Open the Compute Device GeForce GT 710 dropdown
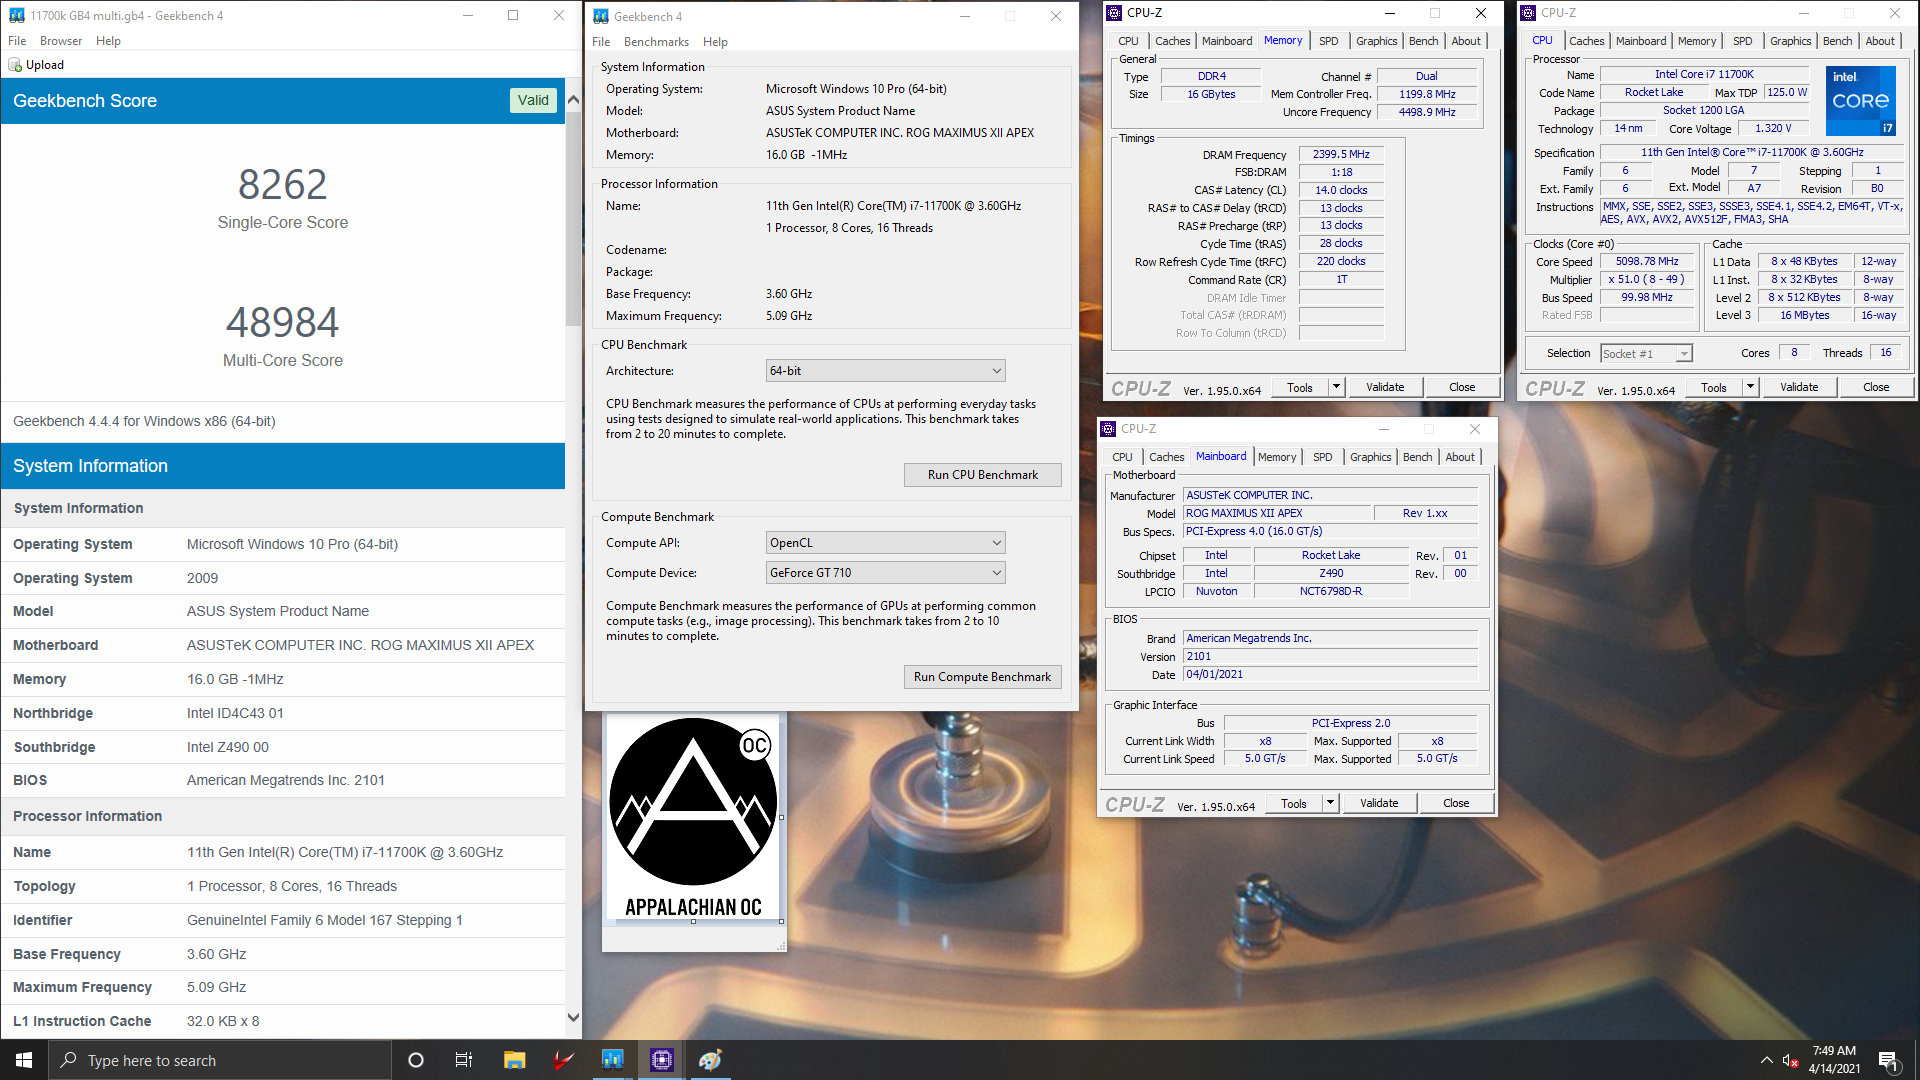The image size is (1920, 1080). pos(885,573)
